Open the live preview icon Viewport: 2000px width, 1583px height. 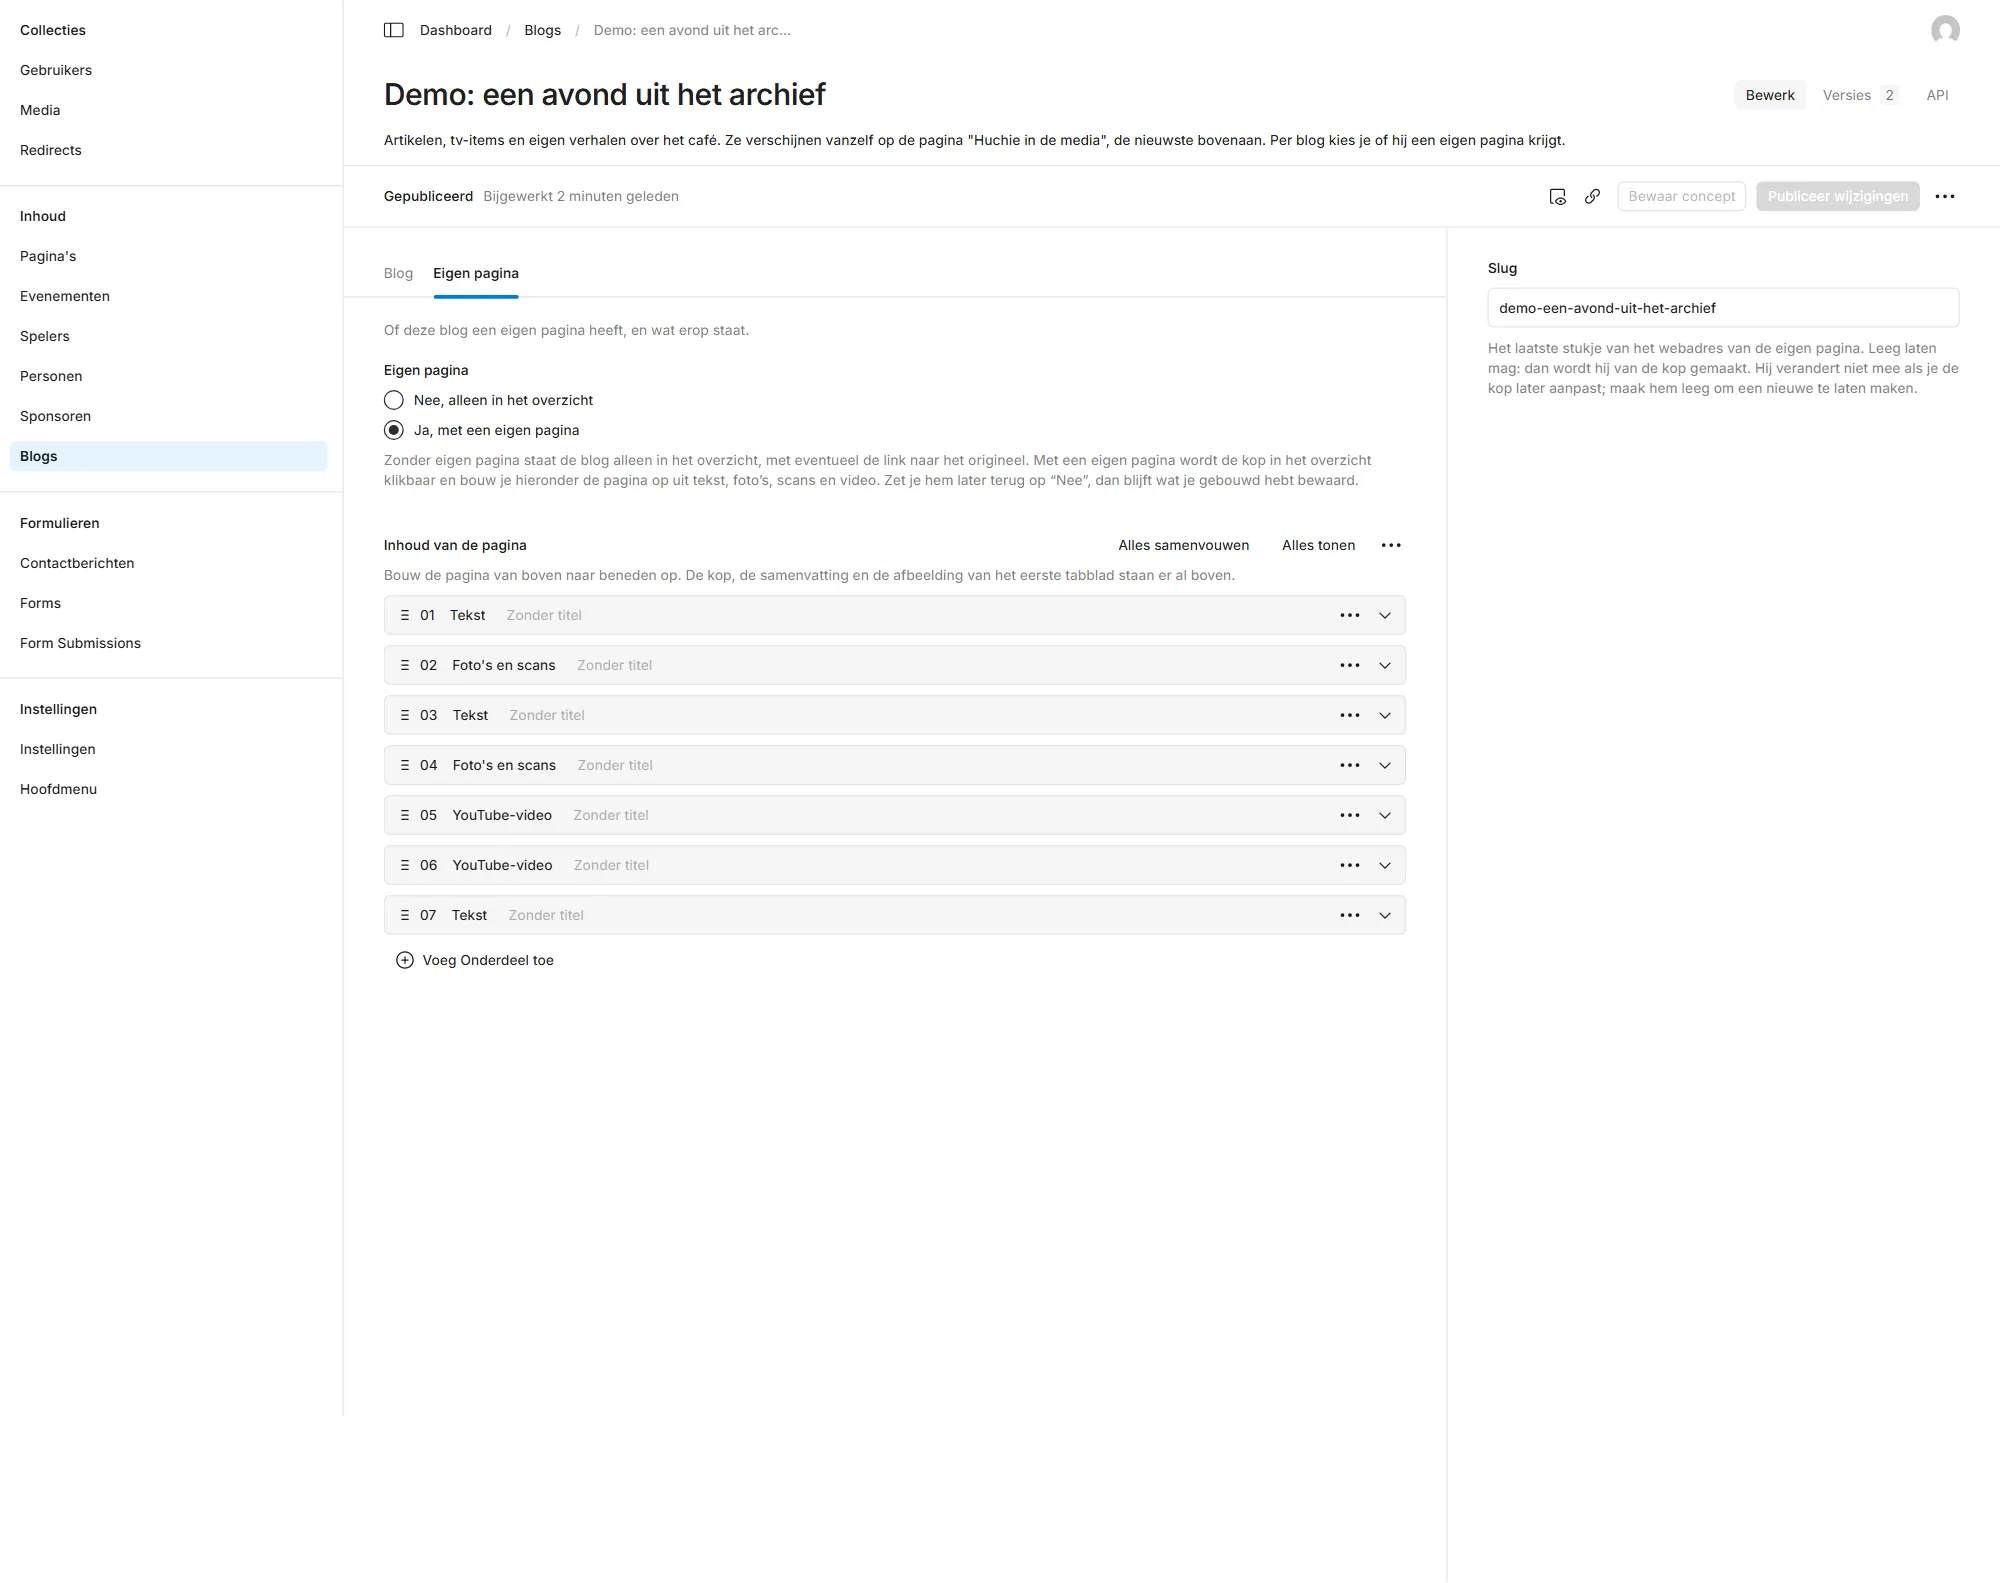point(1557,196)
